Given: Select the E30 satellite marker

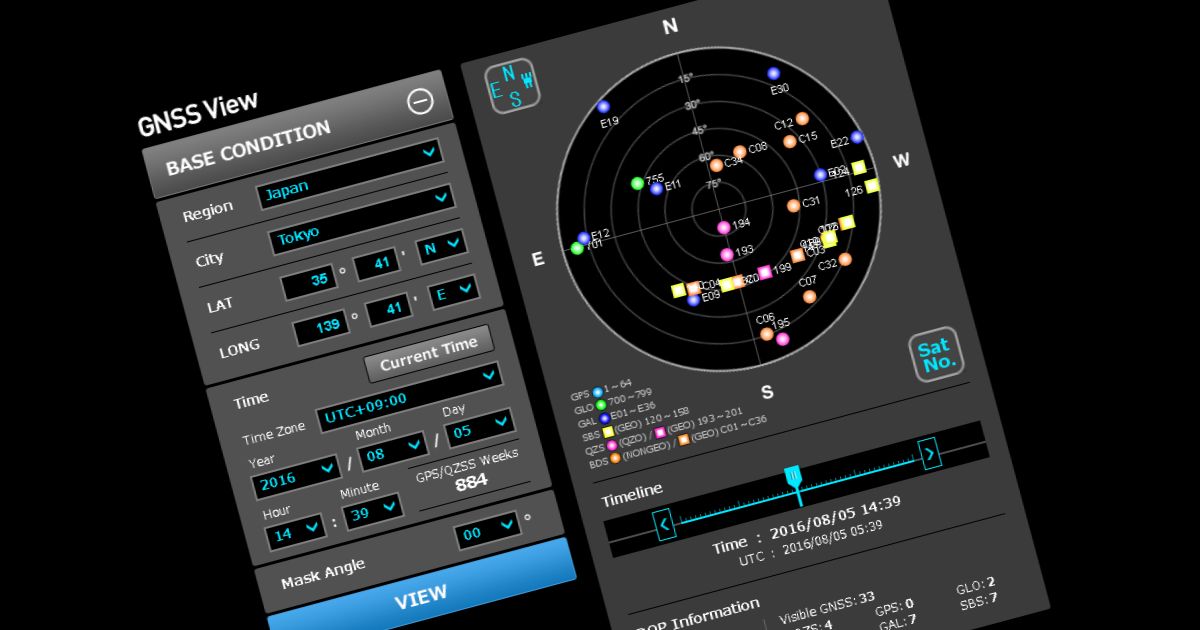Looking at the screenshot, I should [x=773, y=74].
